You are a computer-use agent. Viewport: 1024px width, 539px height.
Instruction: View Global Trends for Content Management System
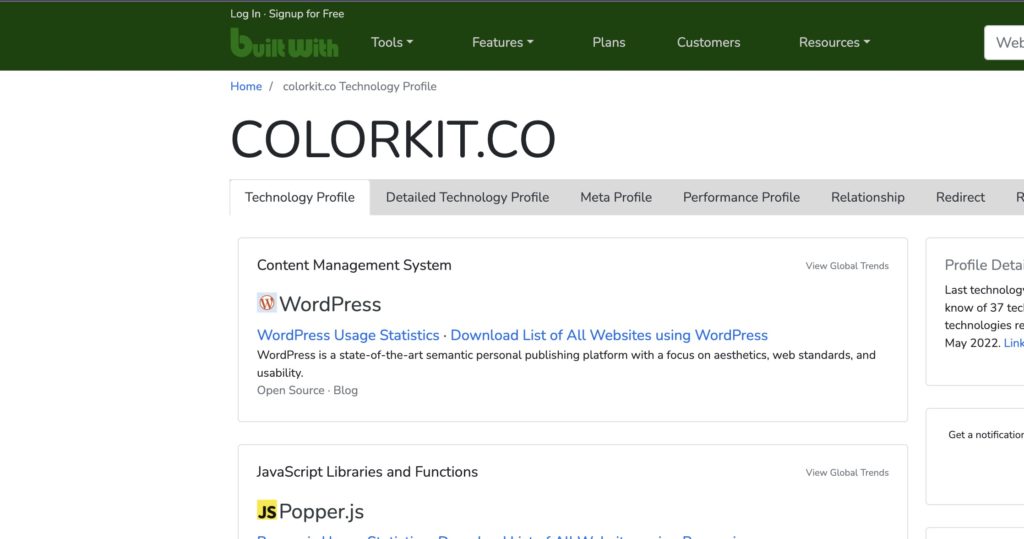847,266
